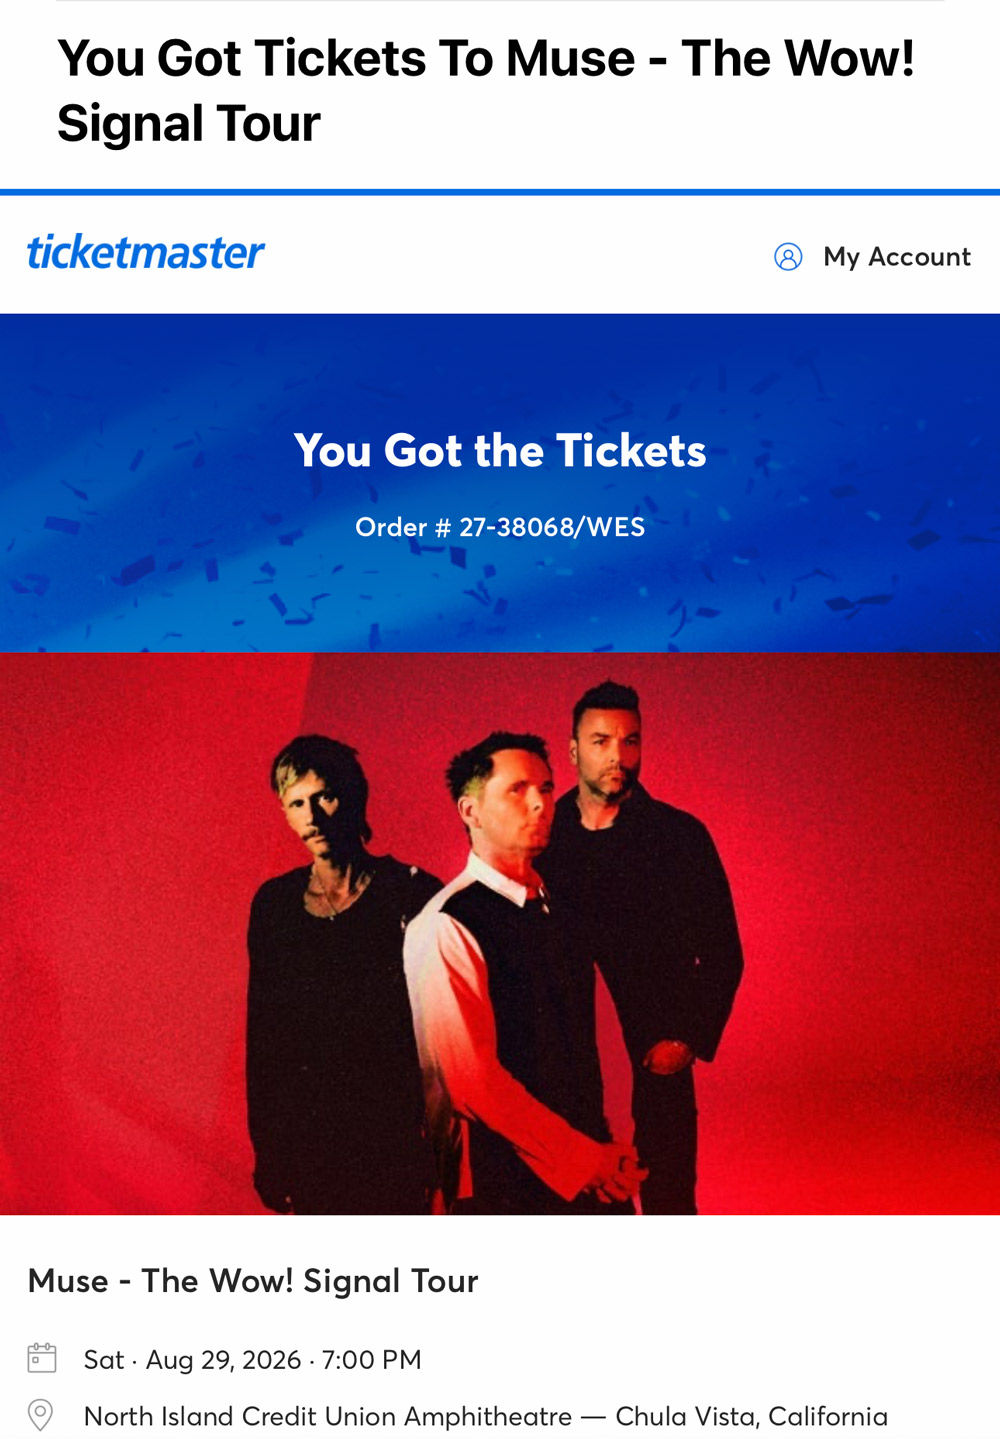Open North Island Credit Union Amphitheatre venue text

[328, 1416]
